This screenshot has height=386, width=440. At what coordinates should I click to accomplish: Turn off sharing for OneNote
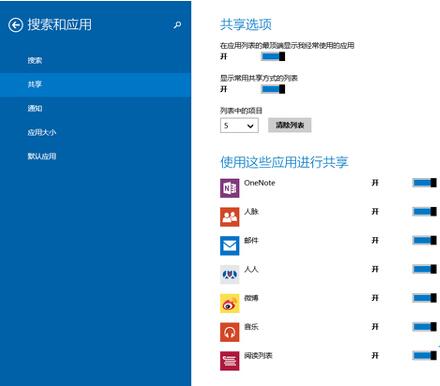[424, 183]
